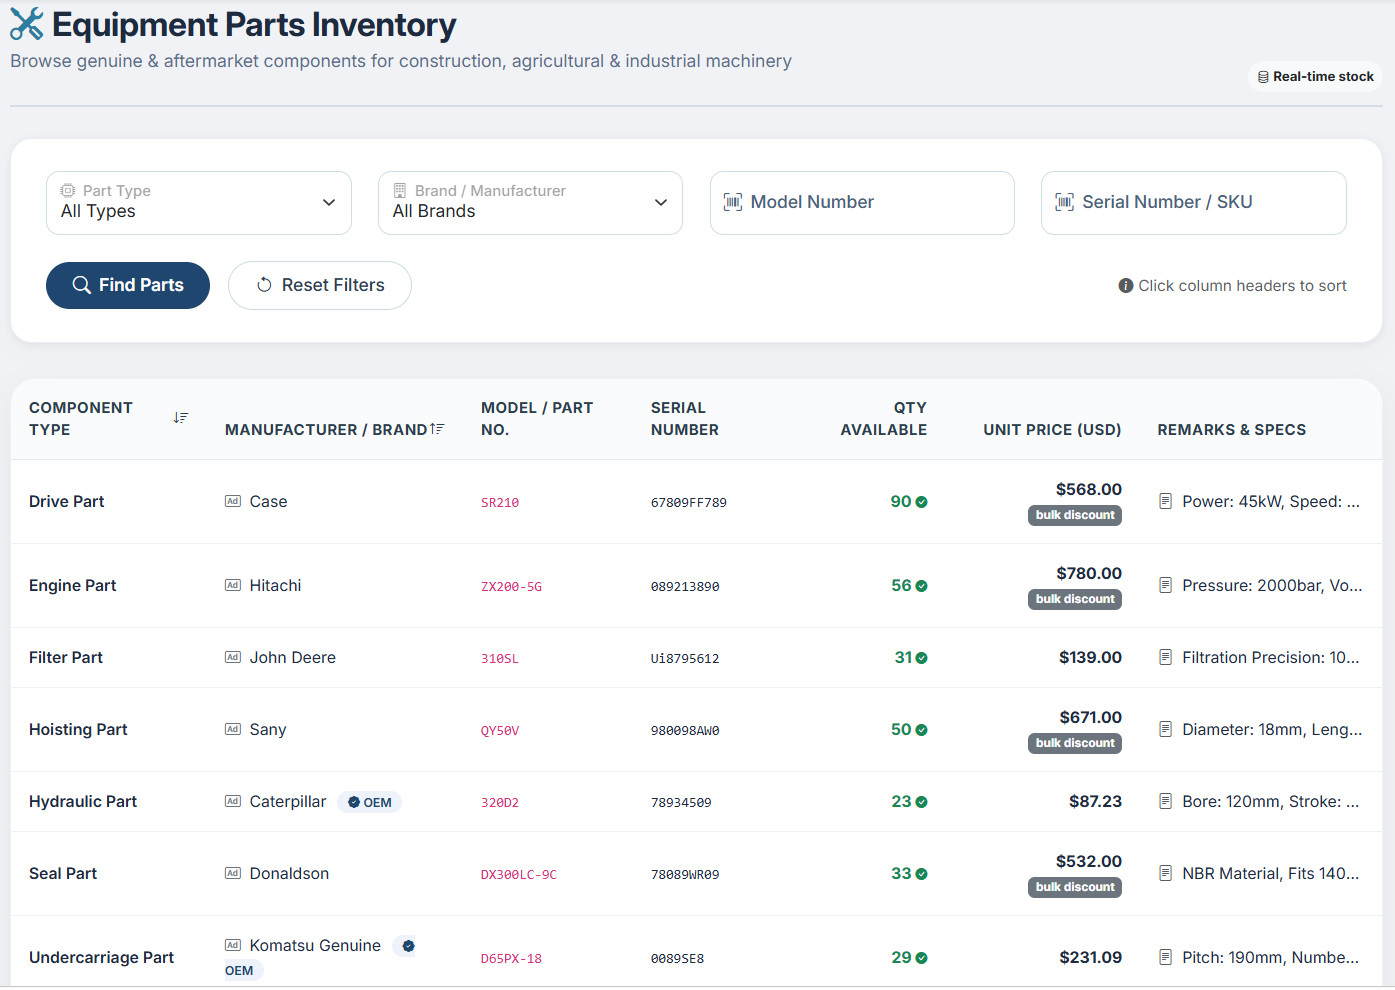
Task: Open the SR210 model number link
Action: (500, 503)
